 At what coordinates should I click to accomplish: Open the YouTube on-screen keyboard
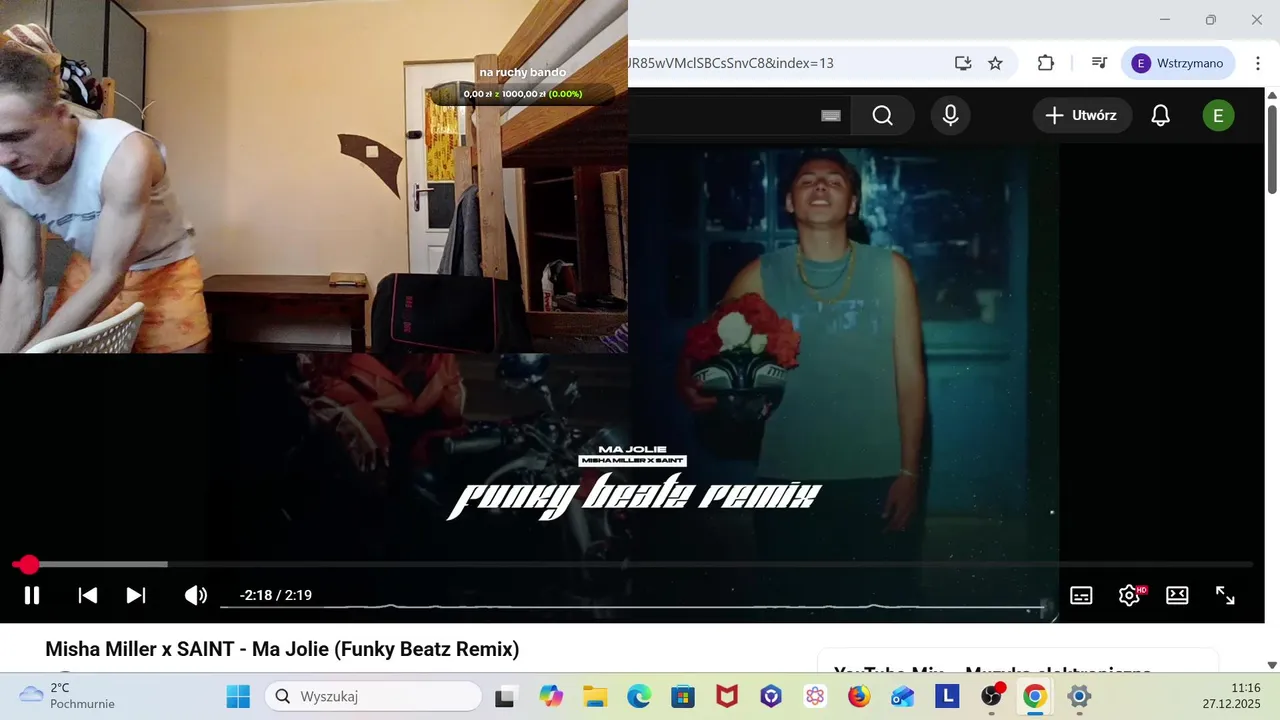(x=831, y=116)
